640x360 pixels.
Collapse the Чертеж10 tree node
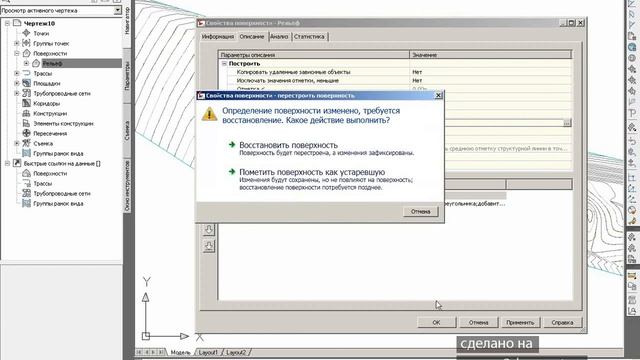click(x=7, y=23)
